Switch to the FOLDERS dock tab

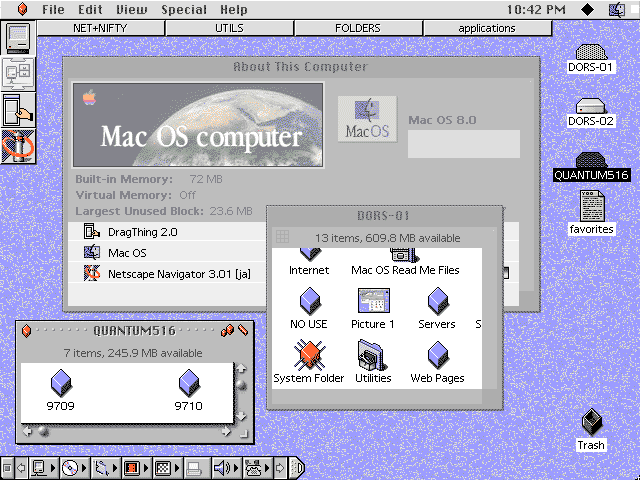click(x=358, y=28)
